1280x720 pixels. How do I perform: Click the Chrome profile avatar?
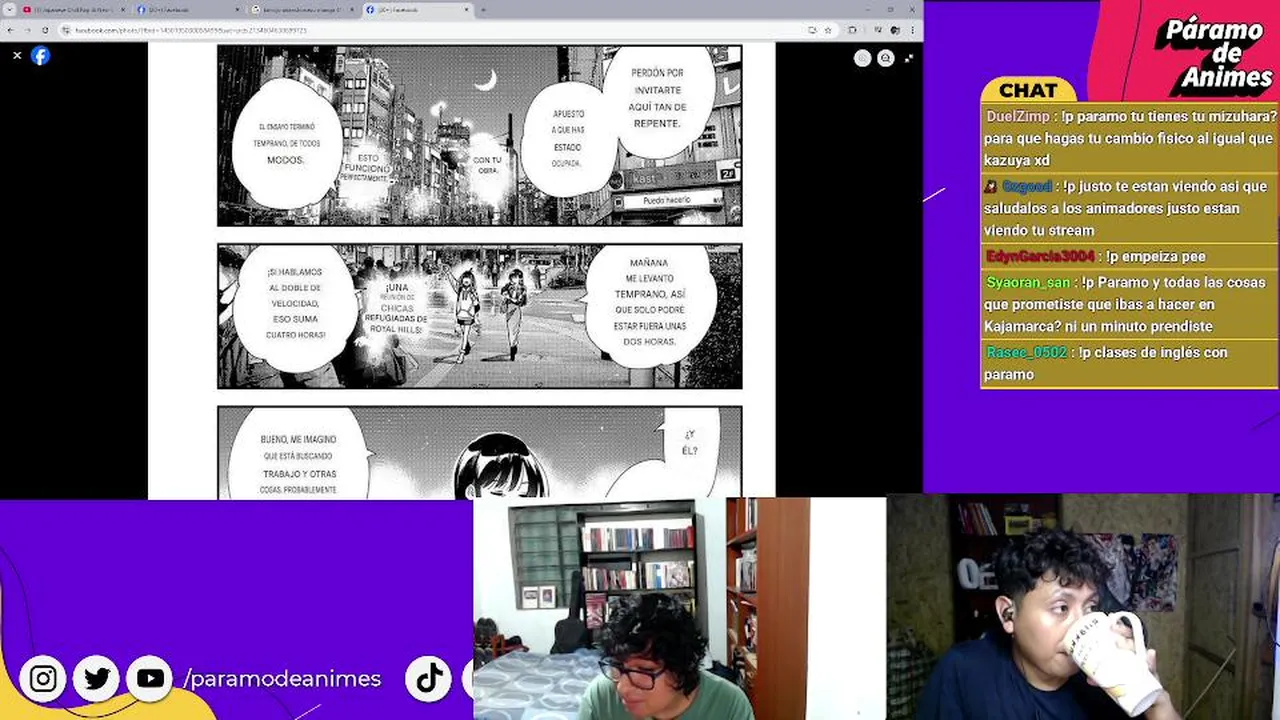tap(895, 30)
